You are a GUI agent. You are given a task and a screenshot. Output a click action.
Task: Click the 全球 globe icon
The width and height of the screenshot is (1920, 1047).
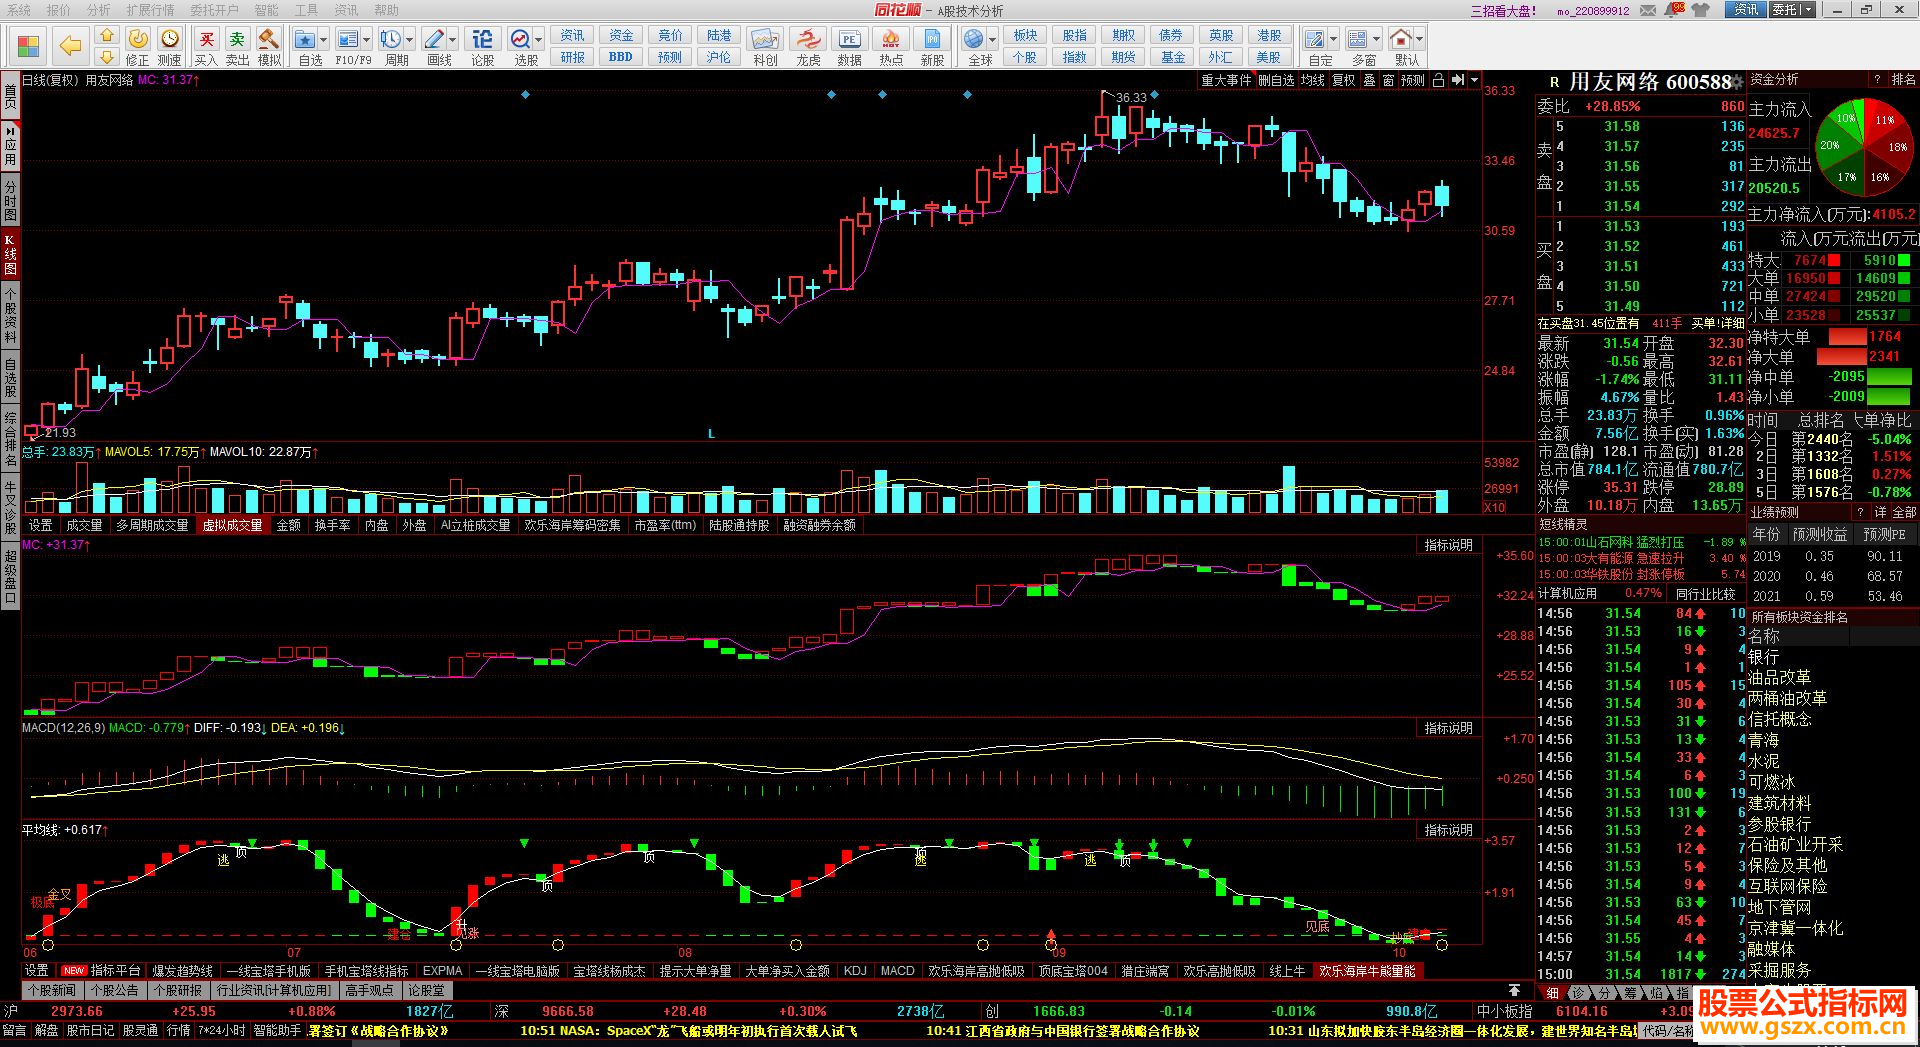coord(973,39)
